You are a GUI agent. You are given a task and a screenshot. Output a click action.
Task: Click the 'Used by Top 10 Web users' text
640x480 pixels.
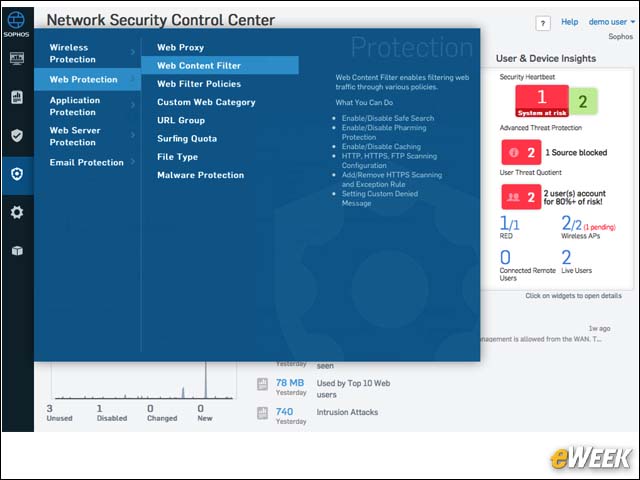pyautogui.click(x=353, y=389)
